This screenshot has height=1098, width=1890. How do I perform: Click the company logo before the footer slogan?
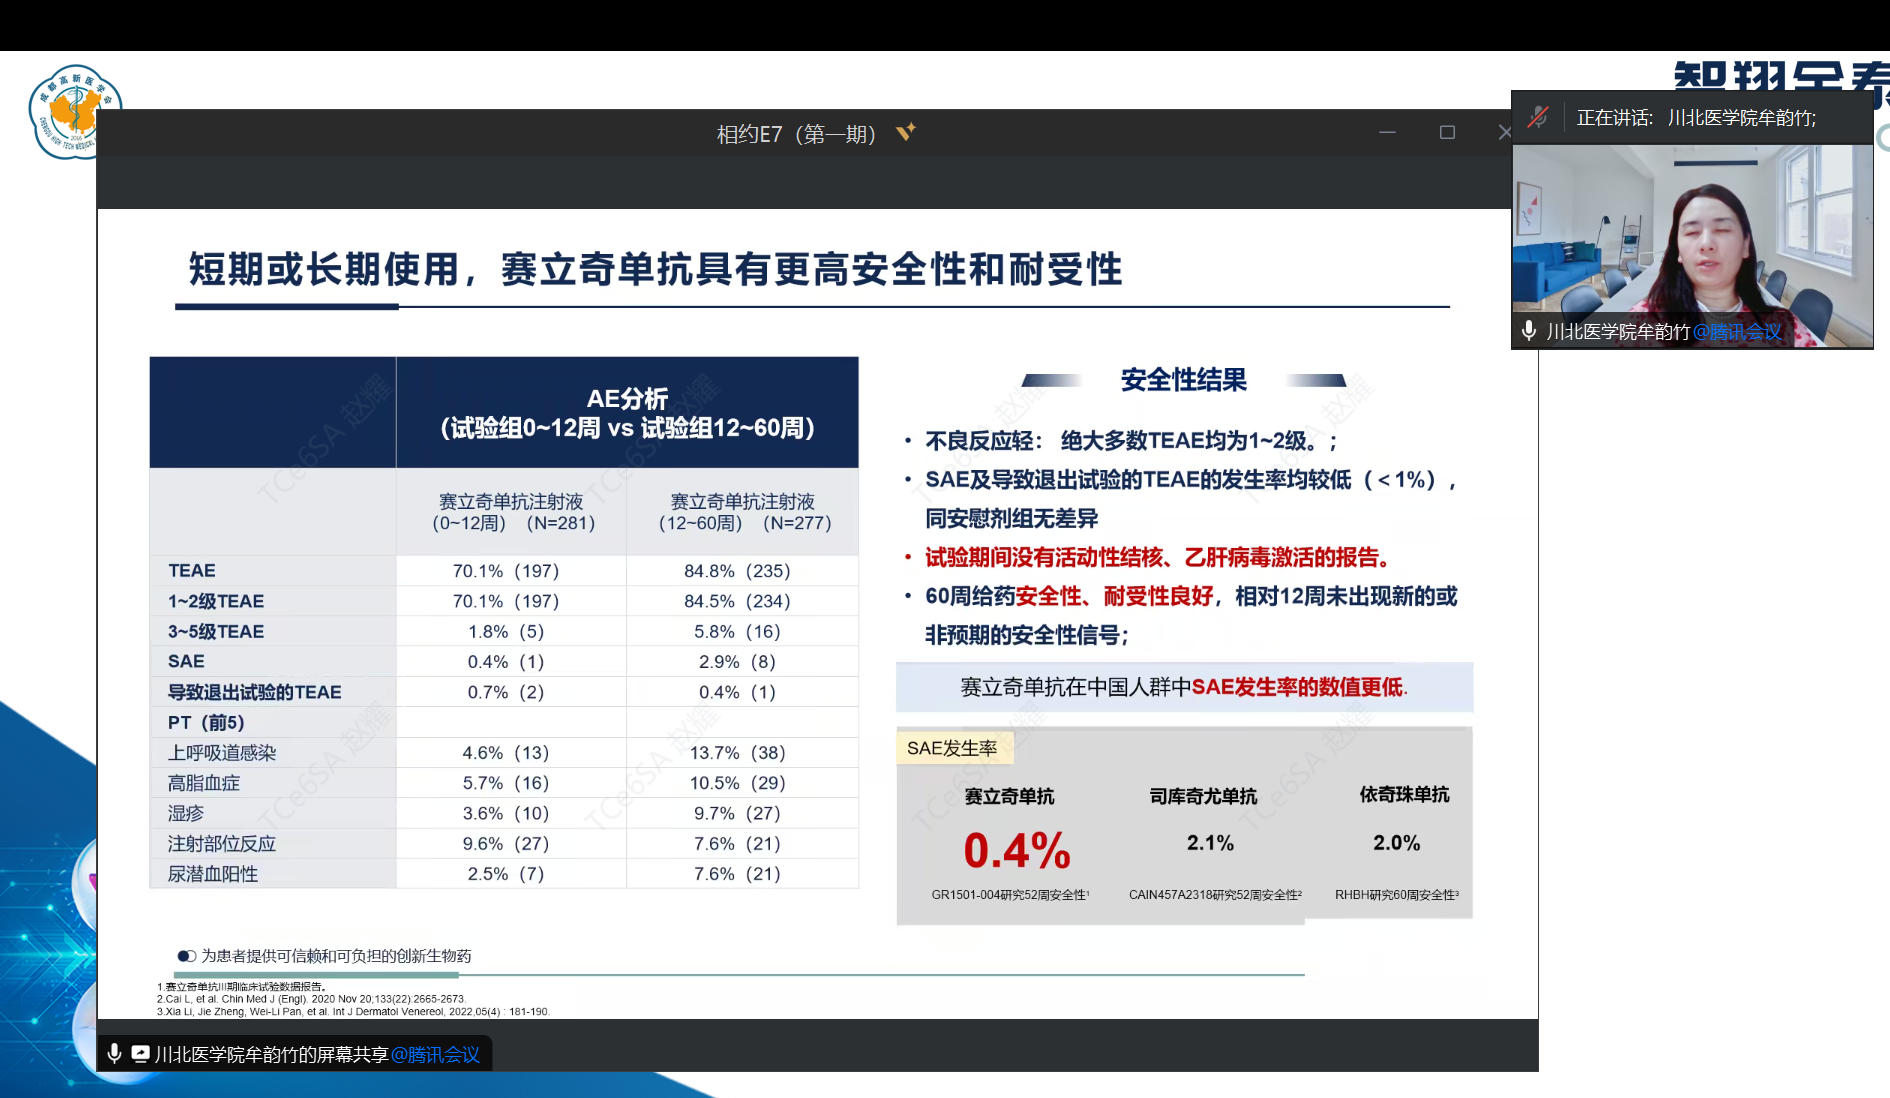(x=185, y=956)
